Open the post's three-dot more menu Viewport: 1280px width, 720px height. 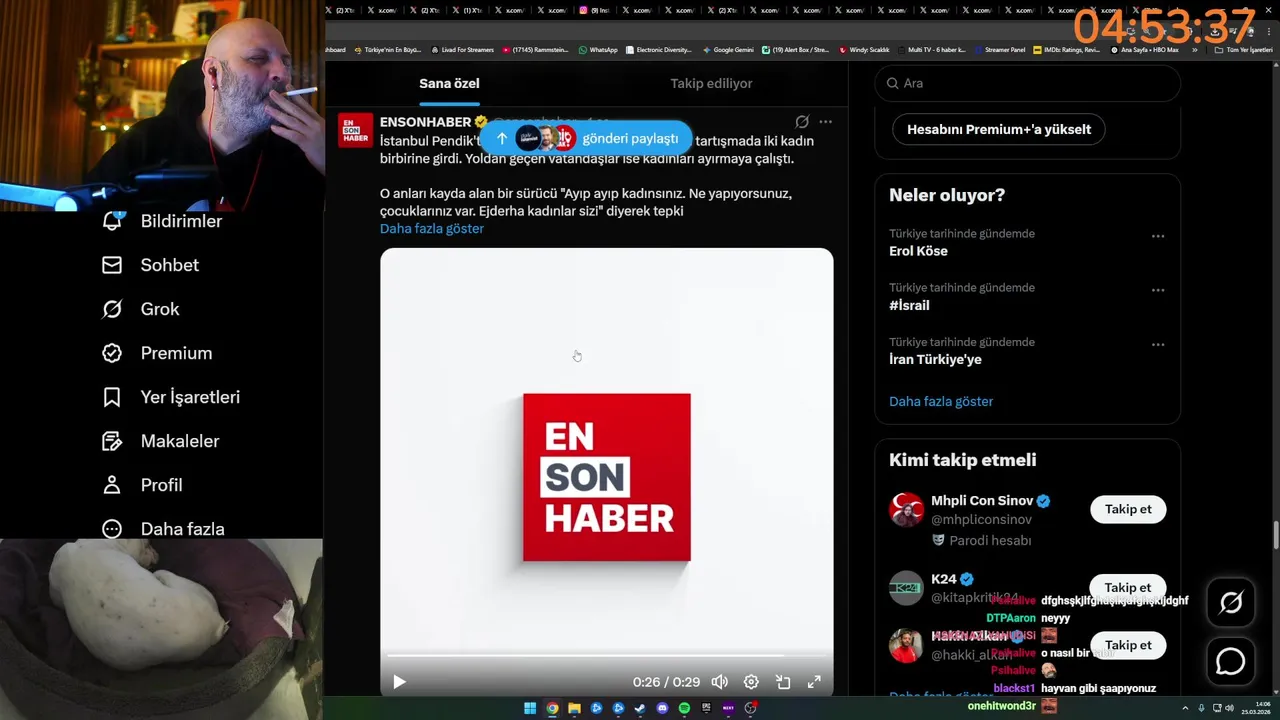click(x=825, y=122)
